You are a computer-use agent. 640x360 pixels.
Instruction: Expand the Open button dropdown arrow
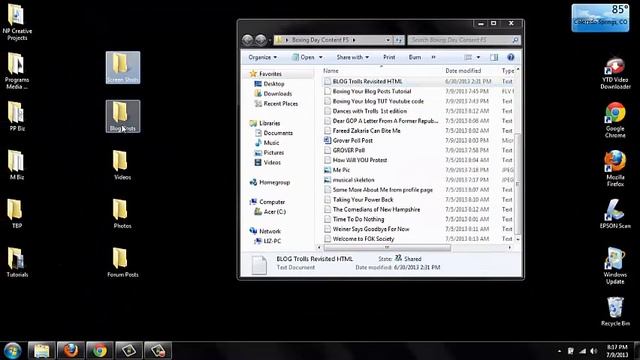[x=320, y=58]
